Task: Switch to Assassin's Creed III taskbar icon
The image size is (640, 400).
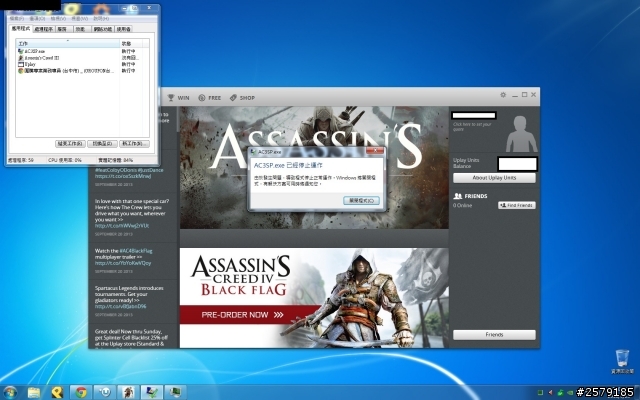Action: (x=129, y=392)
